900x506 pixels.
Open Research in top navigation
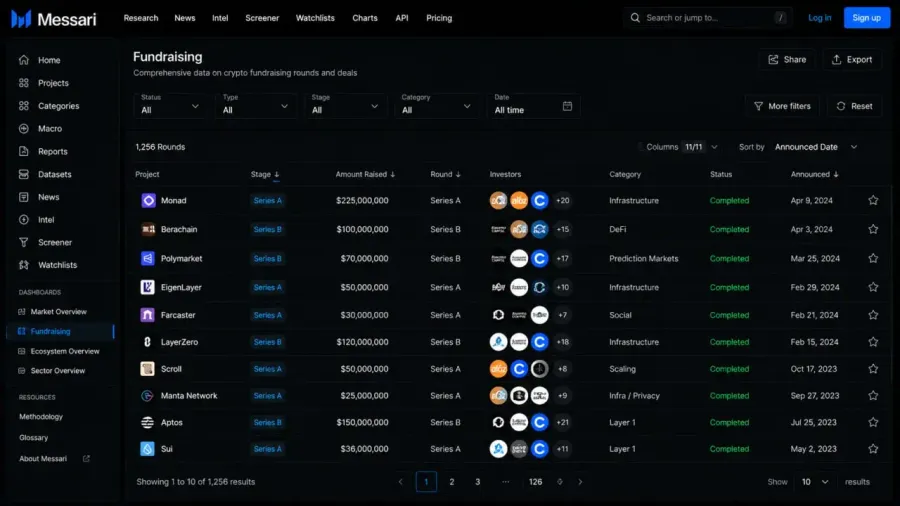coord(141,18)
